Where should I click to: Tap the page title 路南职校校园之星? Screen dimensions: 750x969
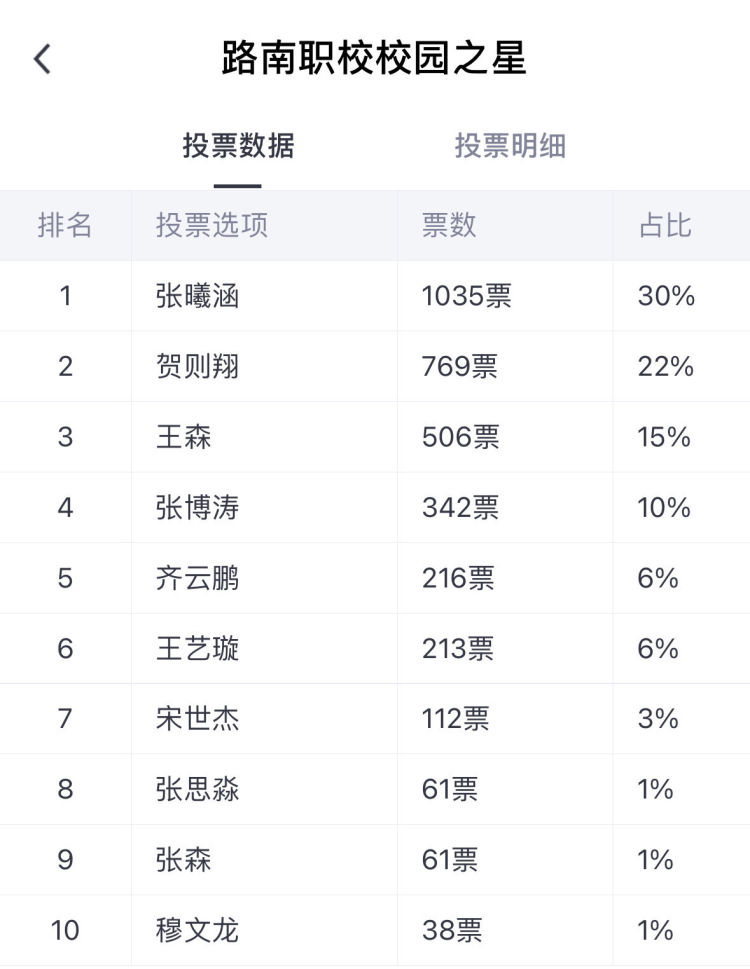pos(374,59)
